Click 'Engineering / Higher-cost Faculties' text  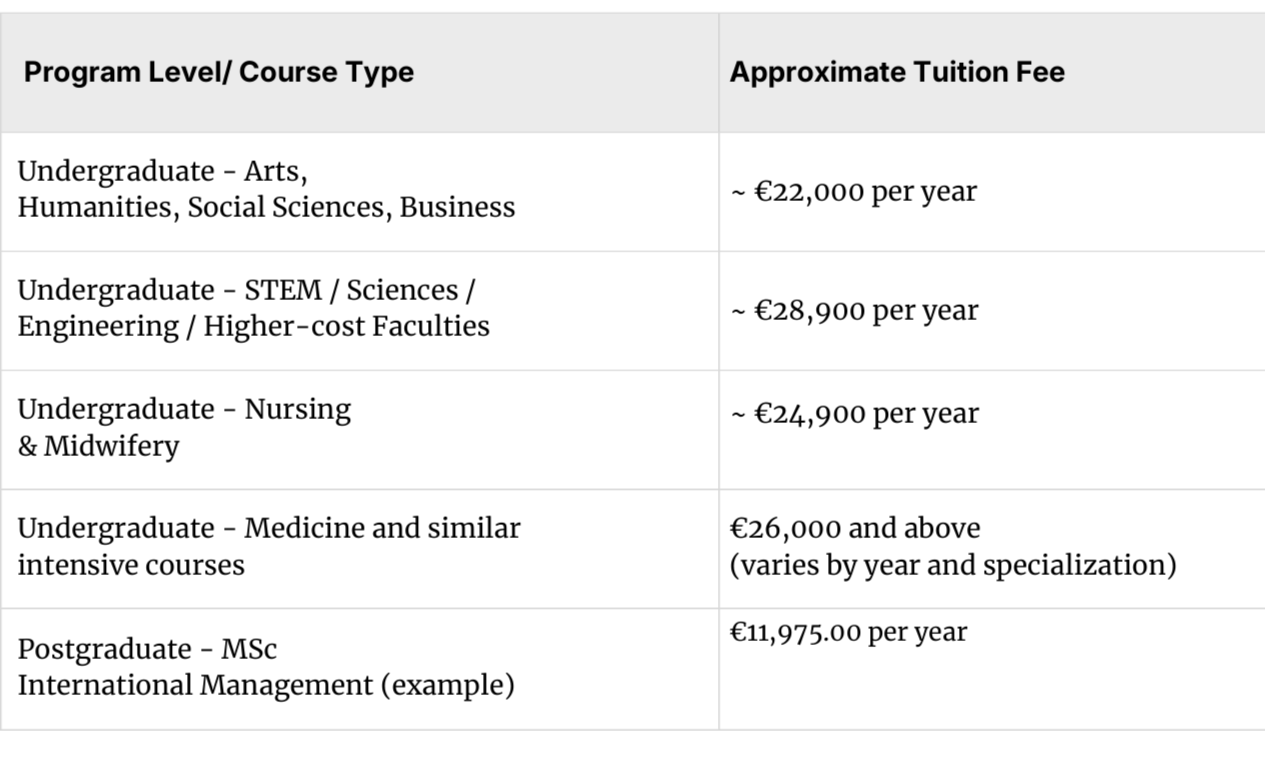coord(253,326)
